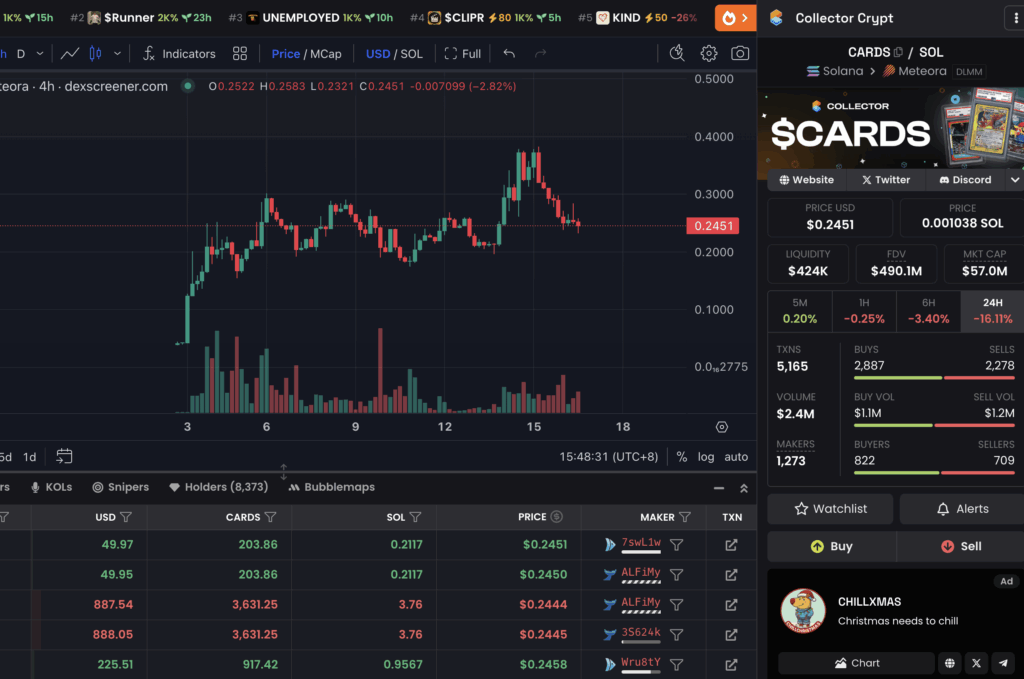Click the Buy button
Viewport: 1024px width, 679px height.
[x=831, y=546]
